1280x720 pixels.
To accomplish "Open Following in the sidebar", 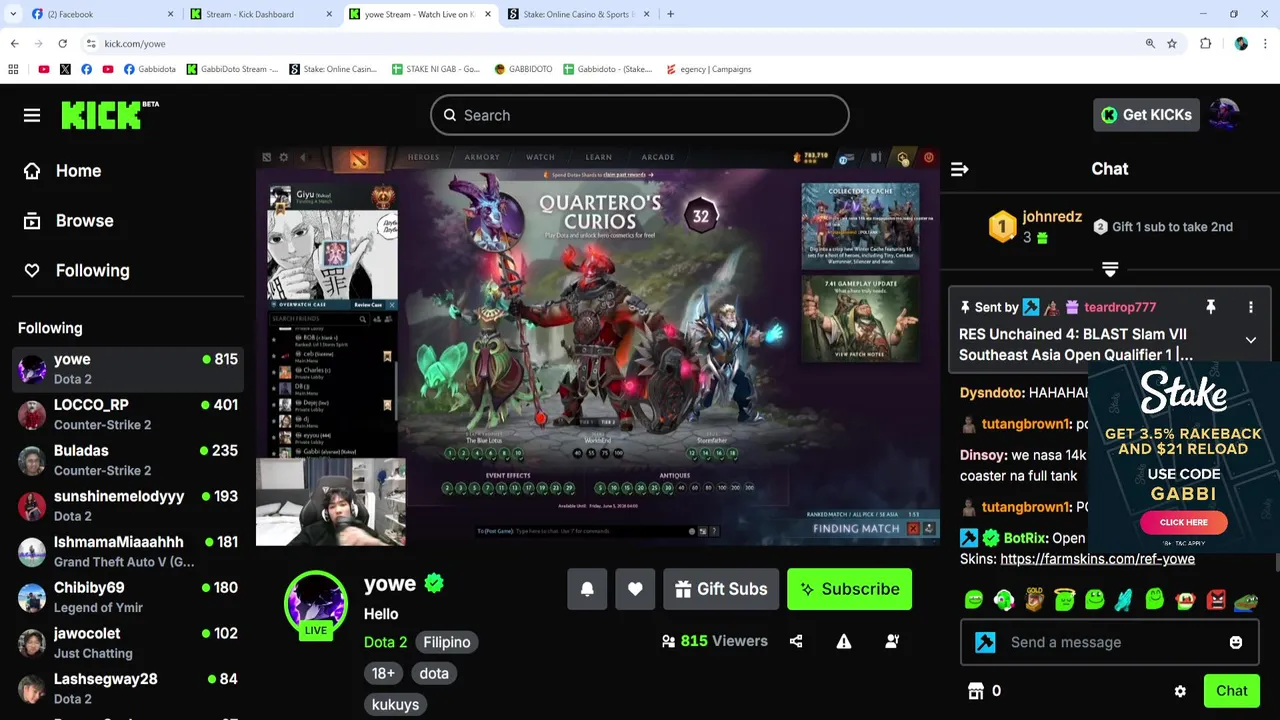I will (76, 271).
